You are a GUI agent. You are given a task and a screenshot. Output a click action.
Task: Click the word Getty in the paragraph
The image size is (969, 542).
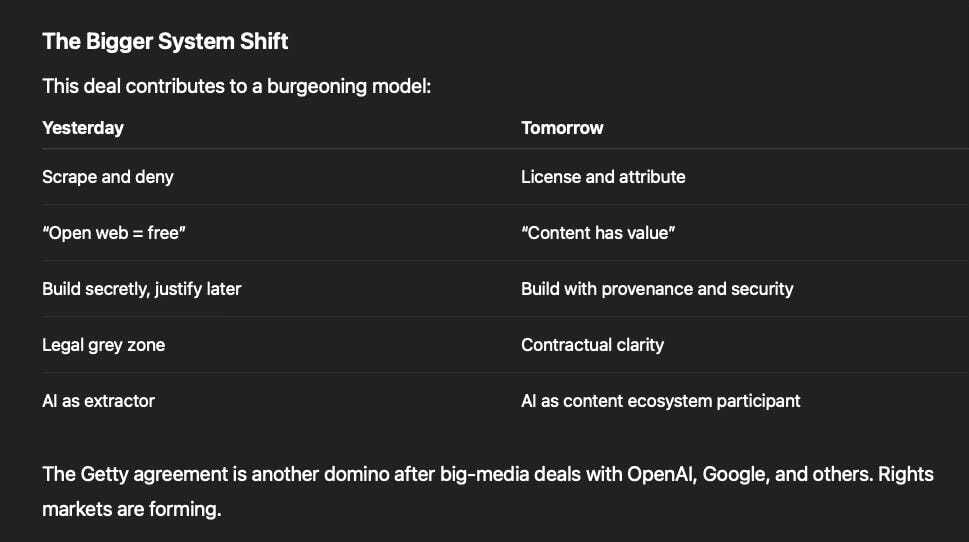[104, 475]
